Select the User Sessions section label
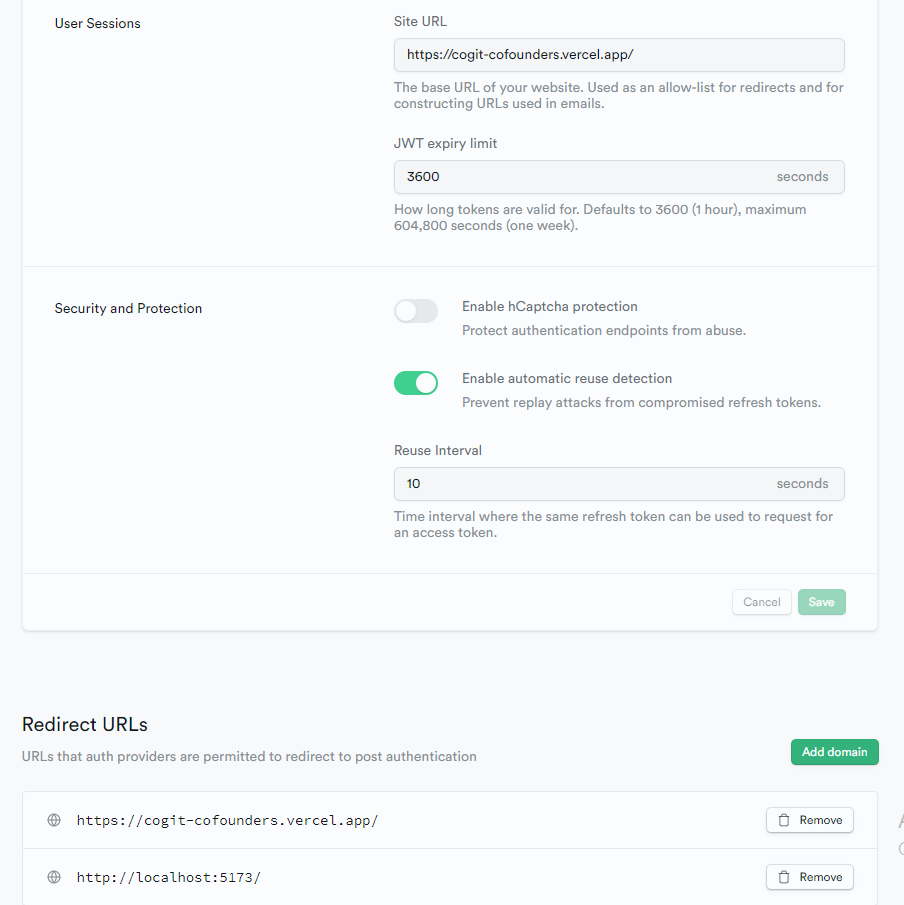 point(97,23)
